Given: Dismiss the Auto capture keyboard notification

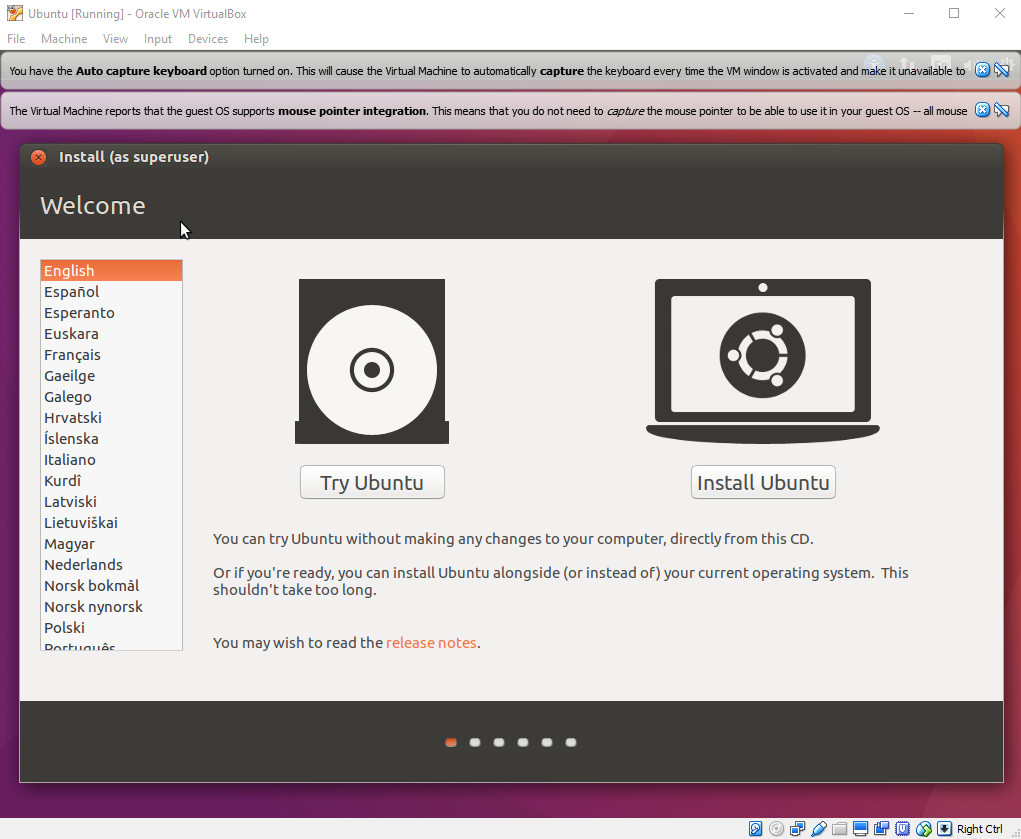Looking at the screenshot, I should [982, 70].
